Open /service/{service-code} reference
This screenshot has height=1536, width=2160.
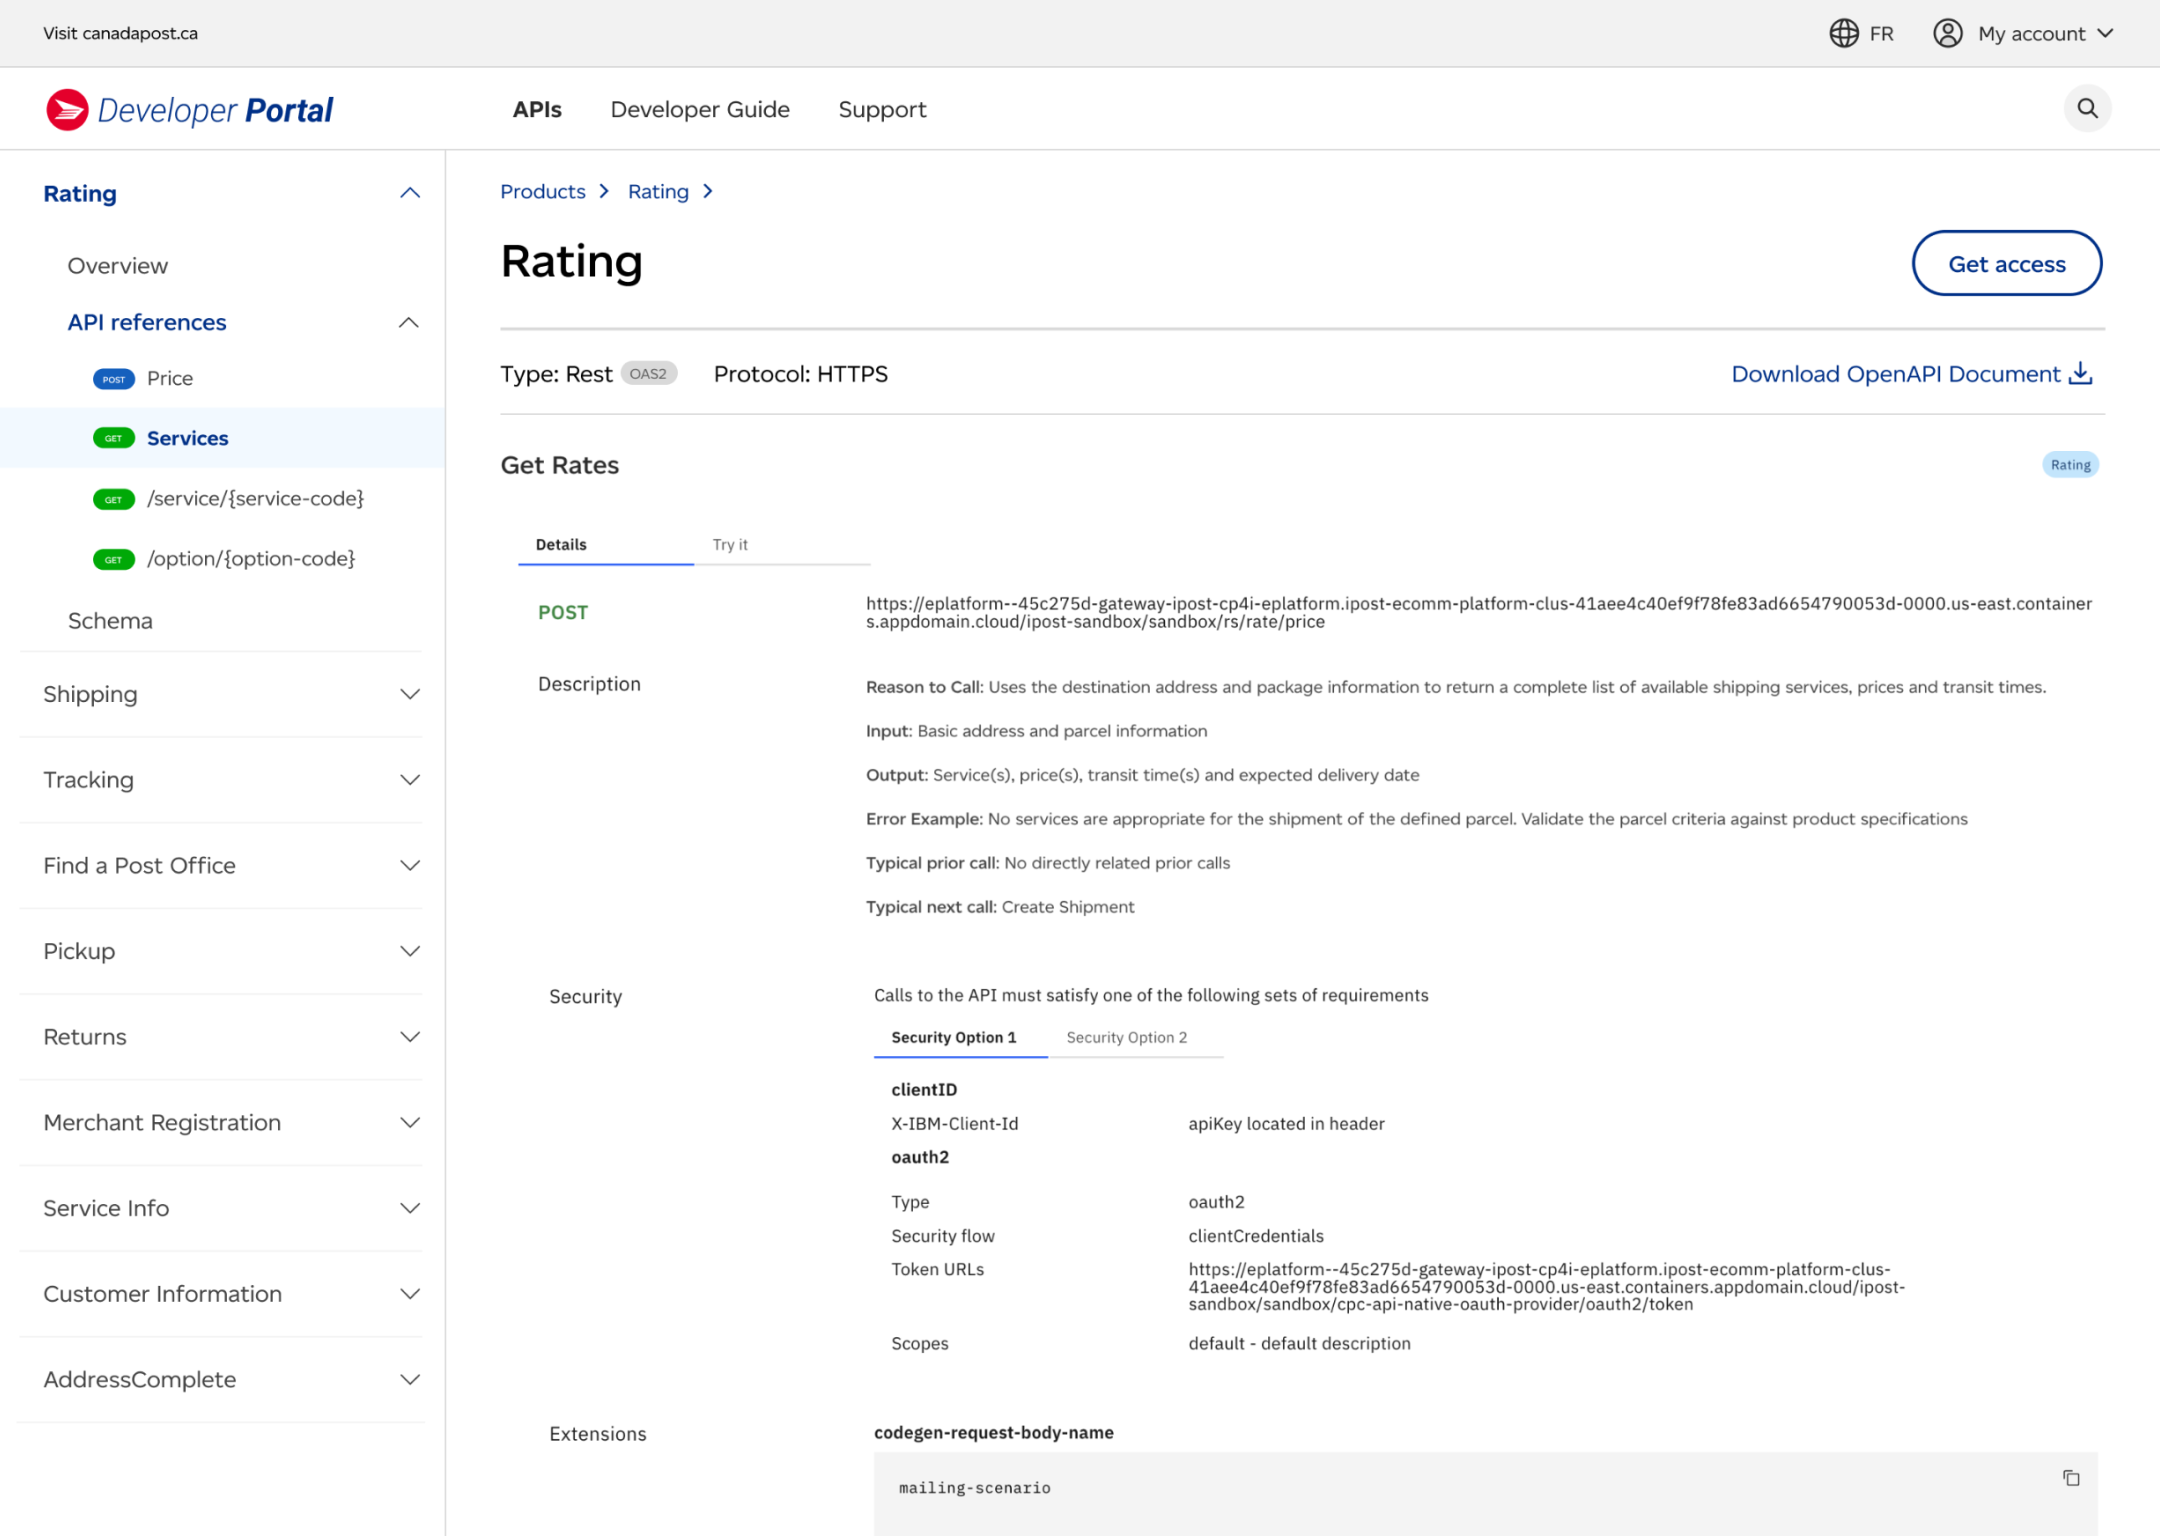255,498
